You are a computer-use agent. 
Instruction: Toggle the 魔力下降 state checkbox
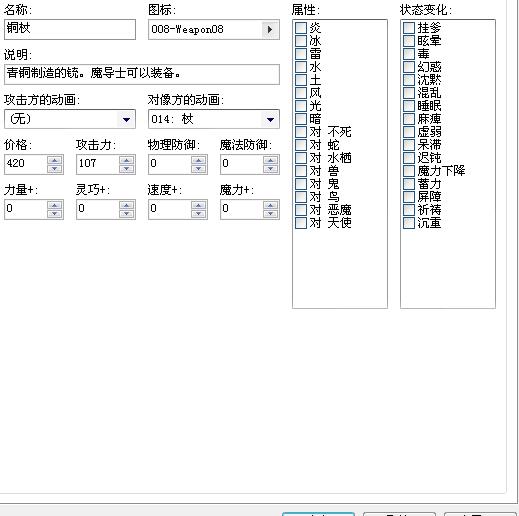(409, 171)
